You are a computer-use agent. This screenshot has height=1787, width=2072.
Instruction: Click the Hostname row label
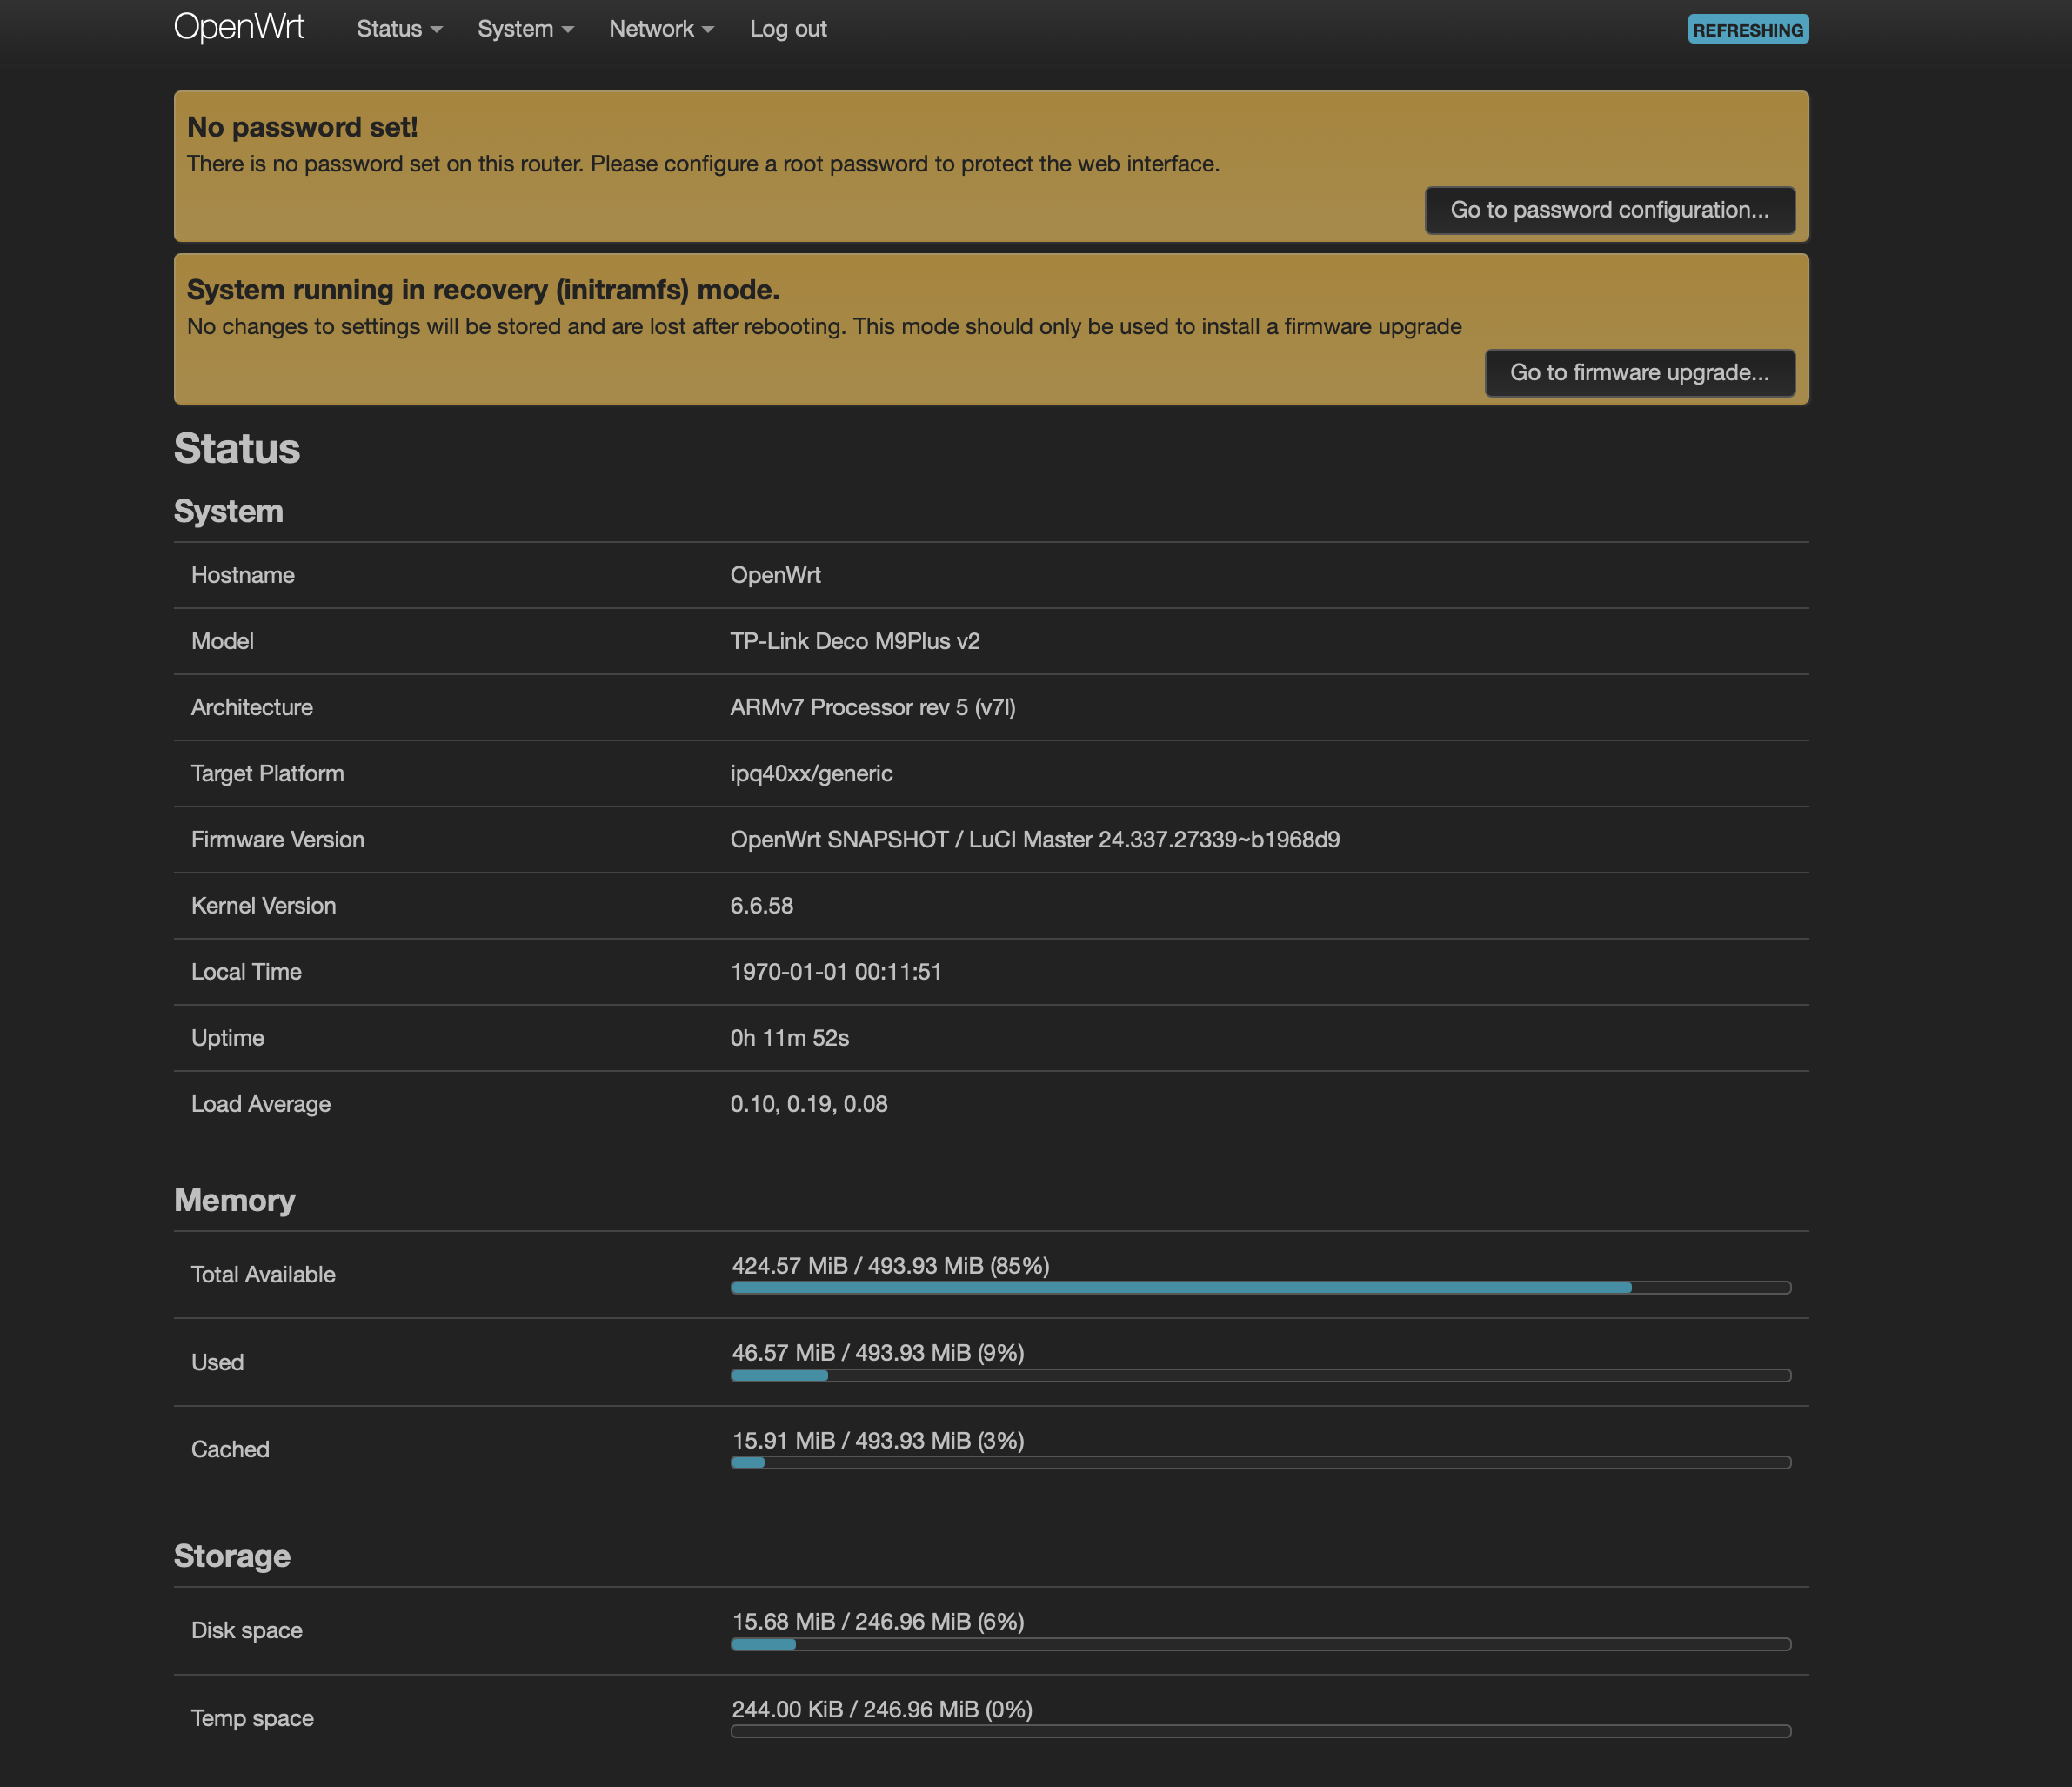click(243, 575)
